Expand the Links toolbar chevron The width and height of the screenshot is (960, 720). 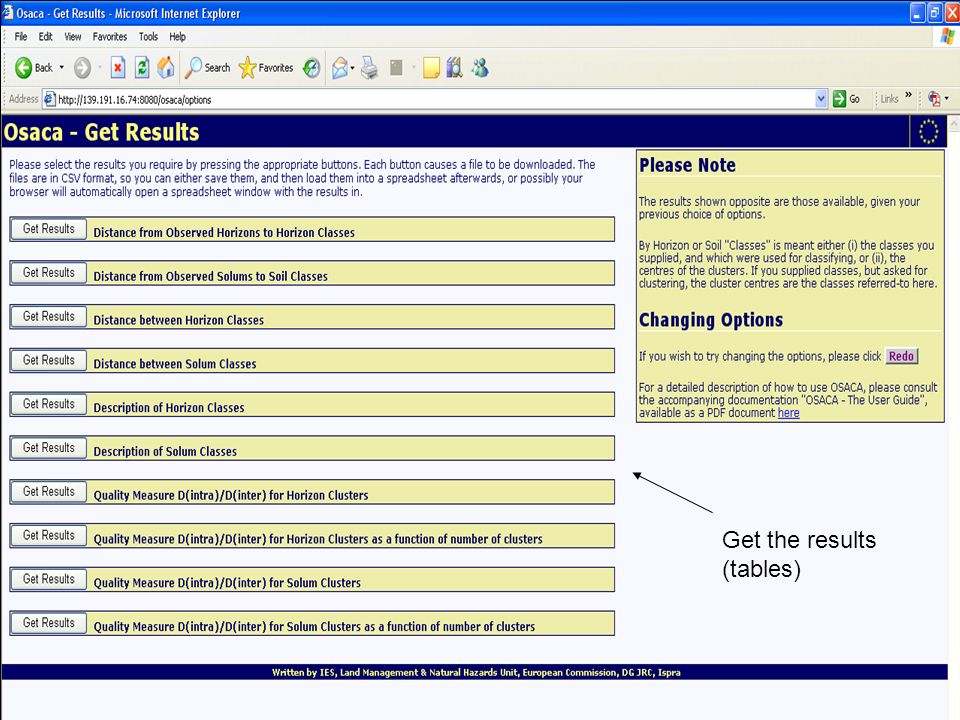click(909, 95)
